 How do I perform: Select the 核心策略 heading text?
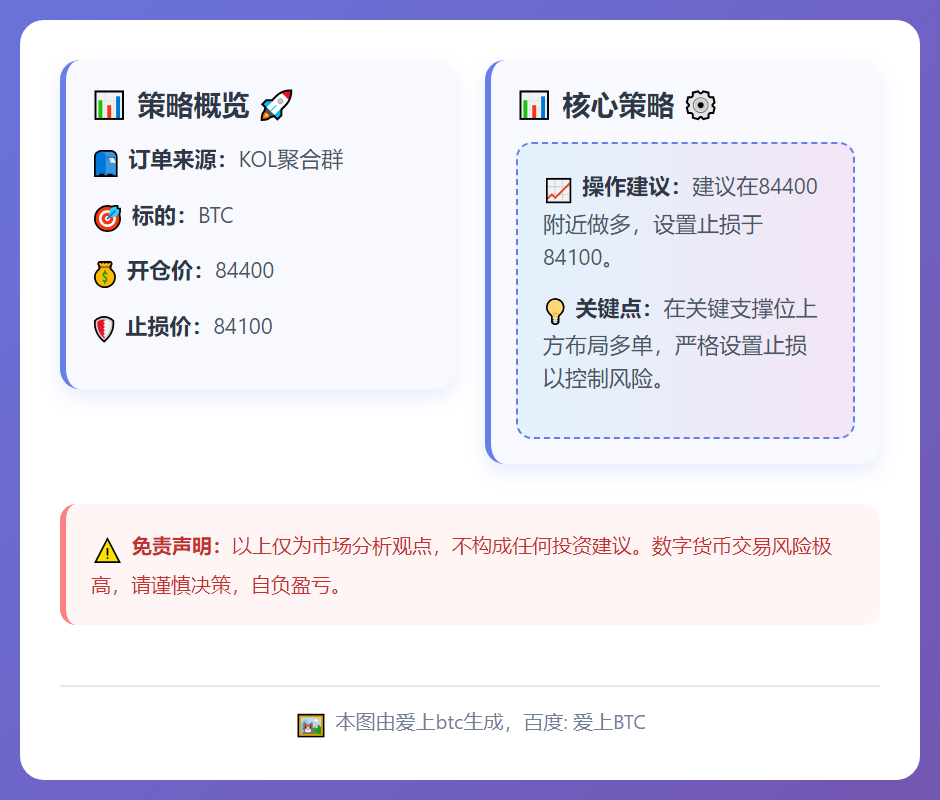pyautogui.click(x=618, y=106)
